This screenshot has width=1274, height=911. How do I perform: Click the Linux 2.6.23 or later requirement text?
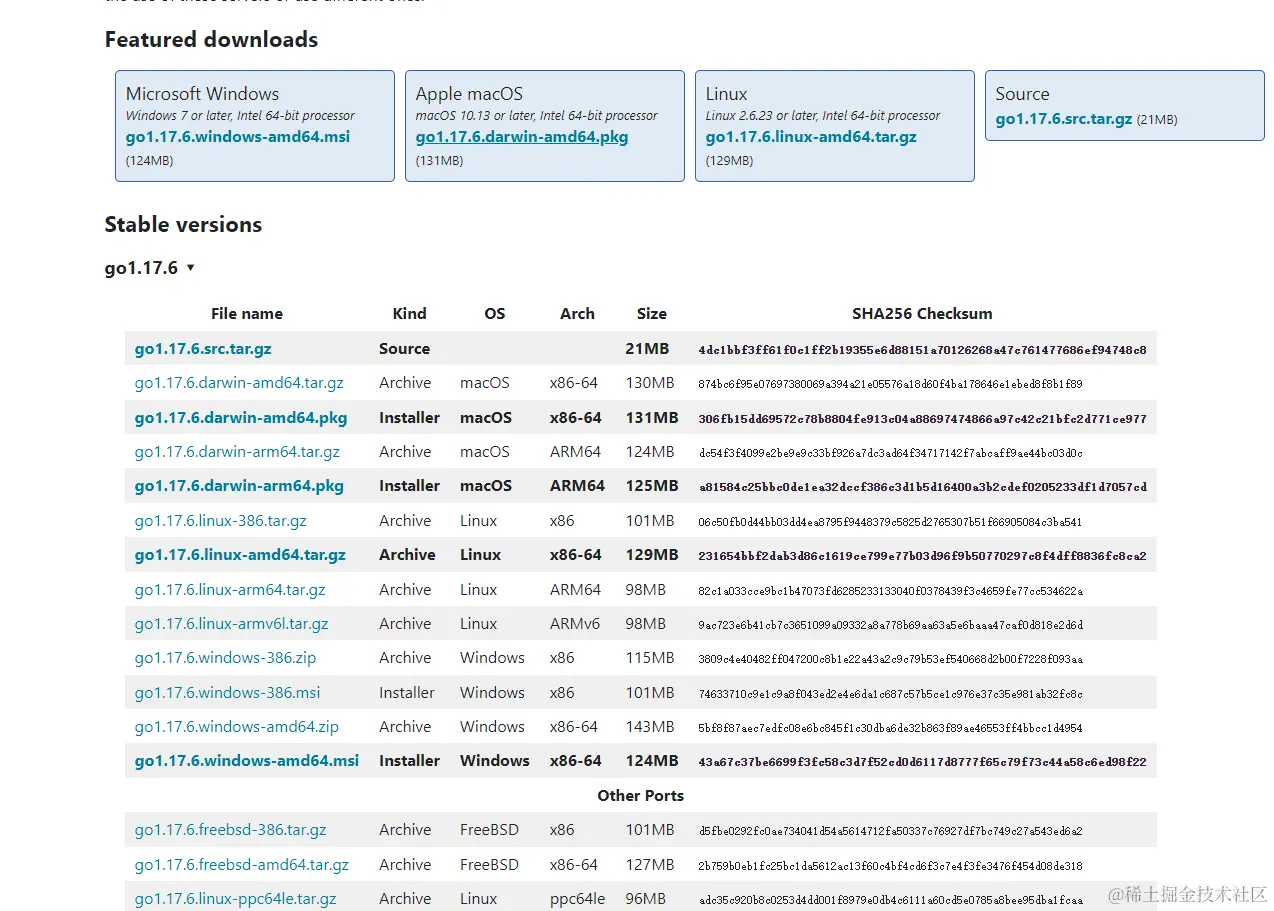pyautogui.click(x=823, y=116)
